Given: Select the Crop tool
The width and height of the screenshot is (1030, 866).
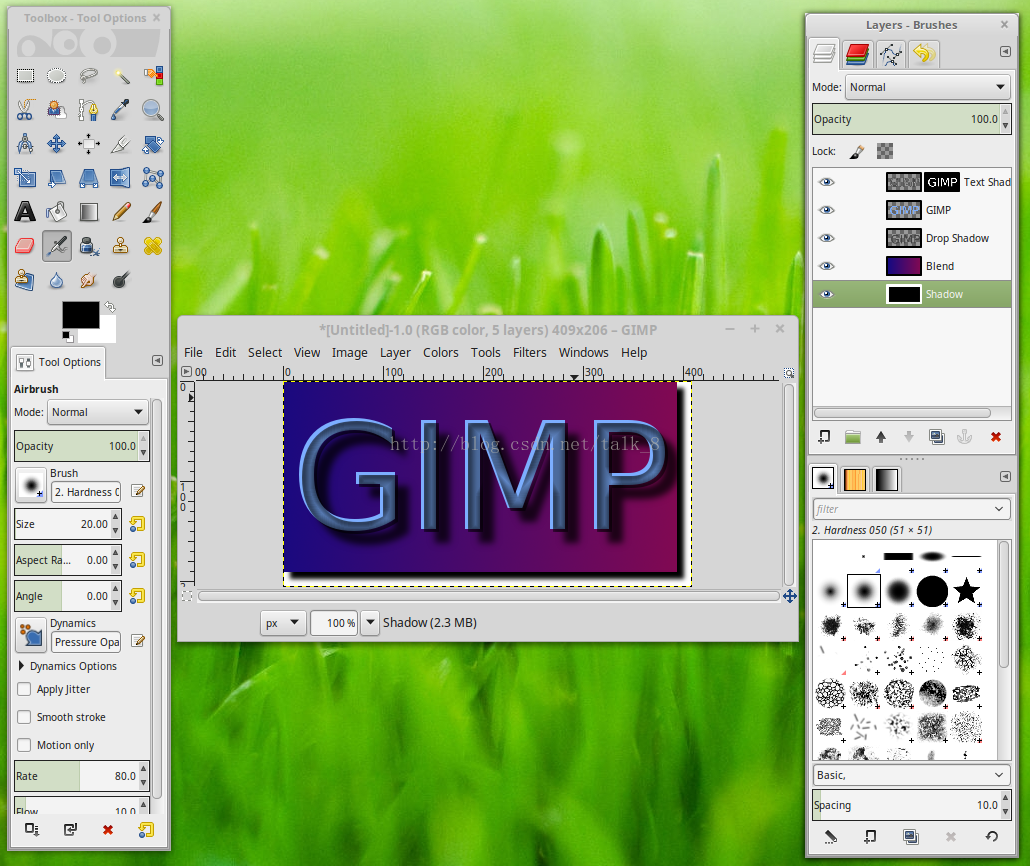Looking at the screenshot, I should 121,144.
